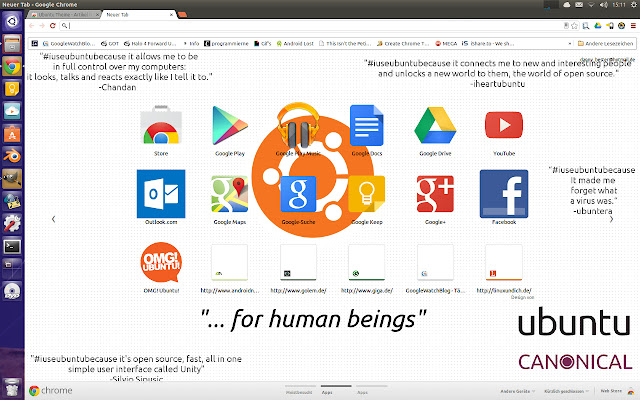Open a new tab
Viewport: 640px width, 400px height.
click(182, 15)
